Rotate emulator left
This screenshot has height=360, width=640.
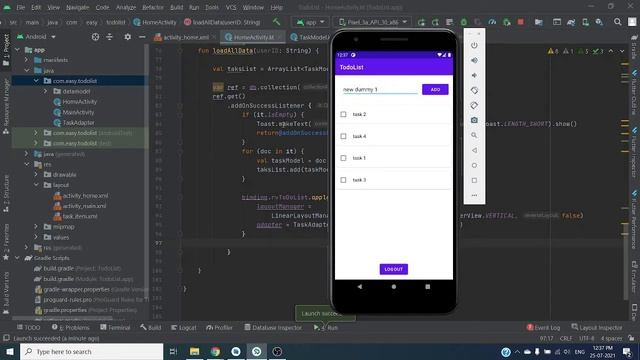474,90
